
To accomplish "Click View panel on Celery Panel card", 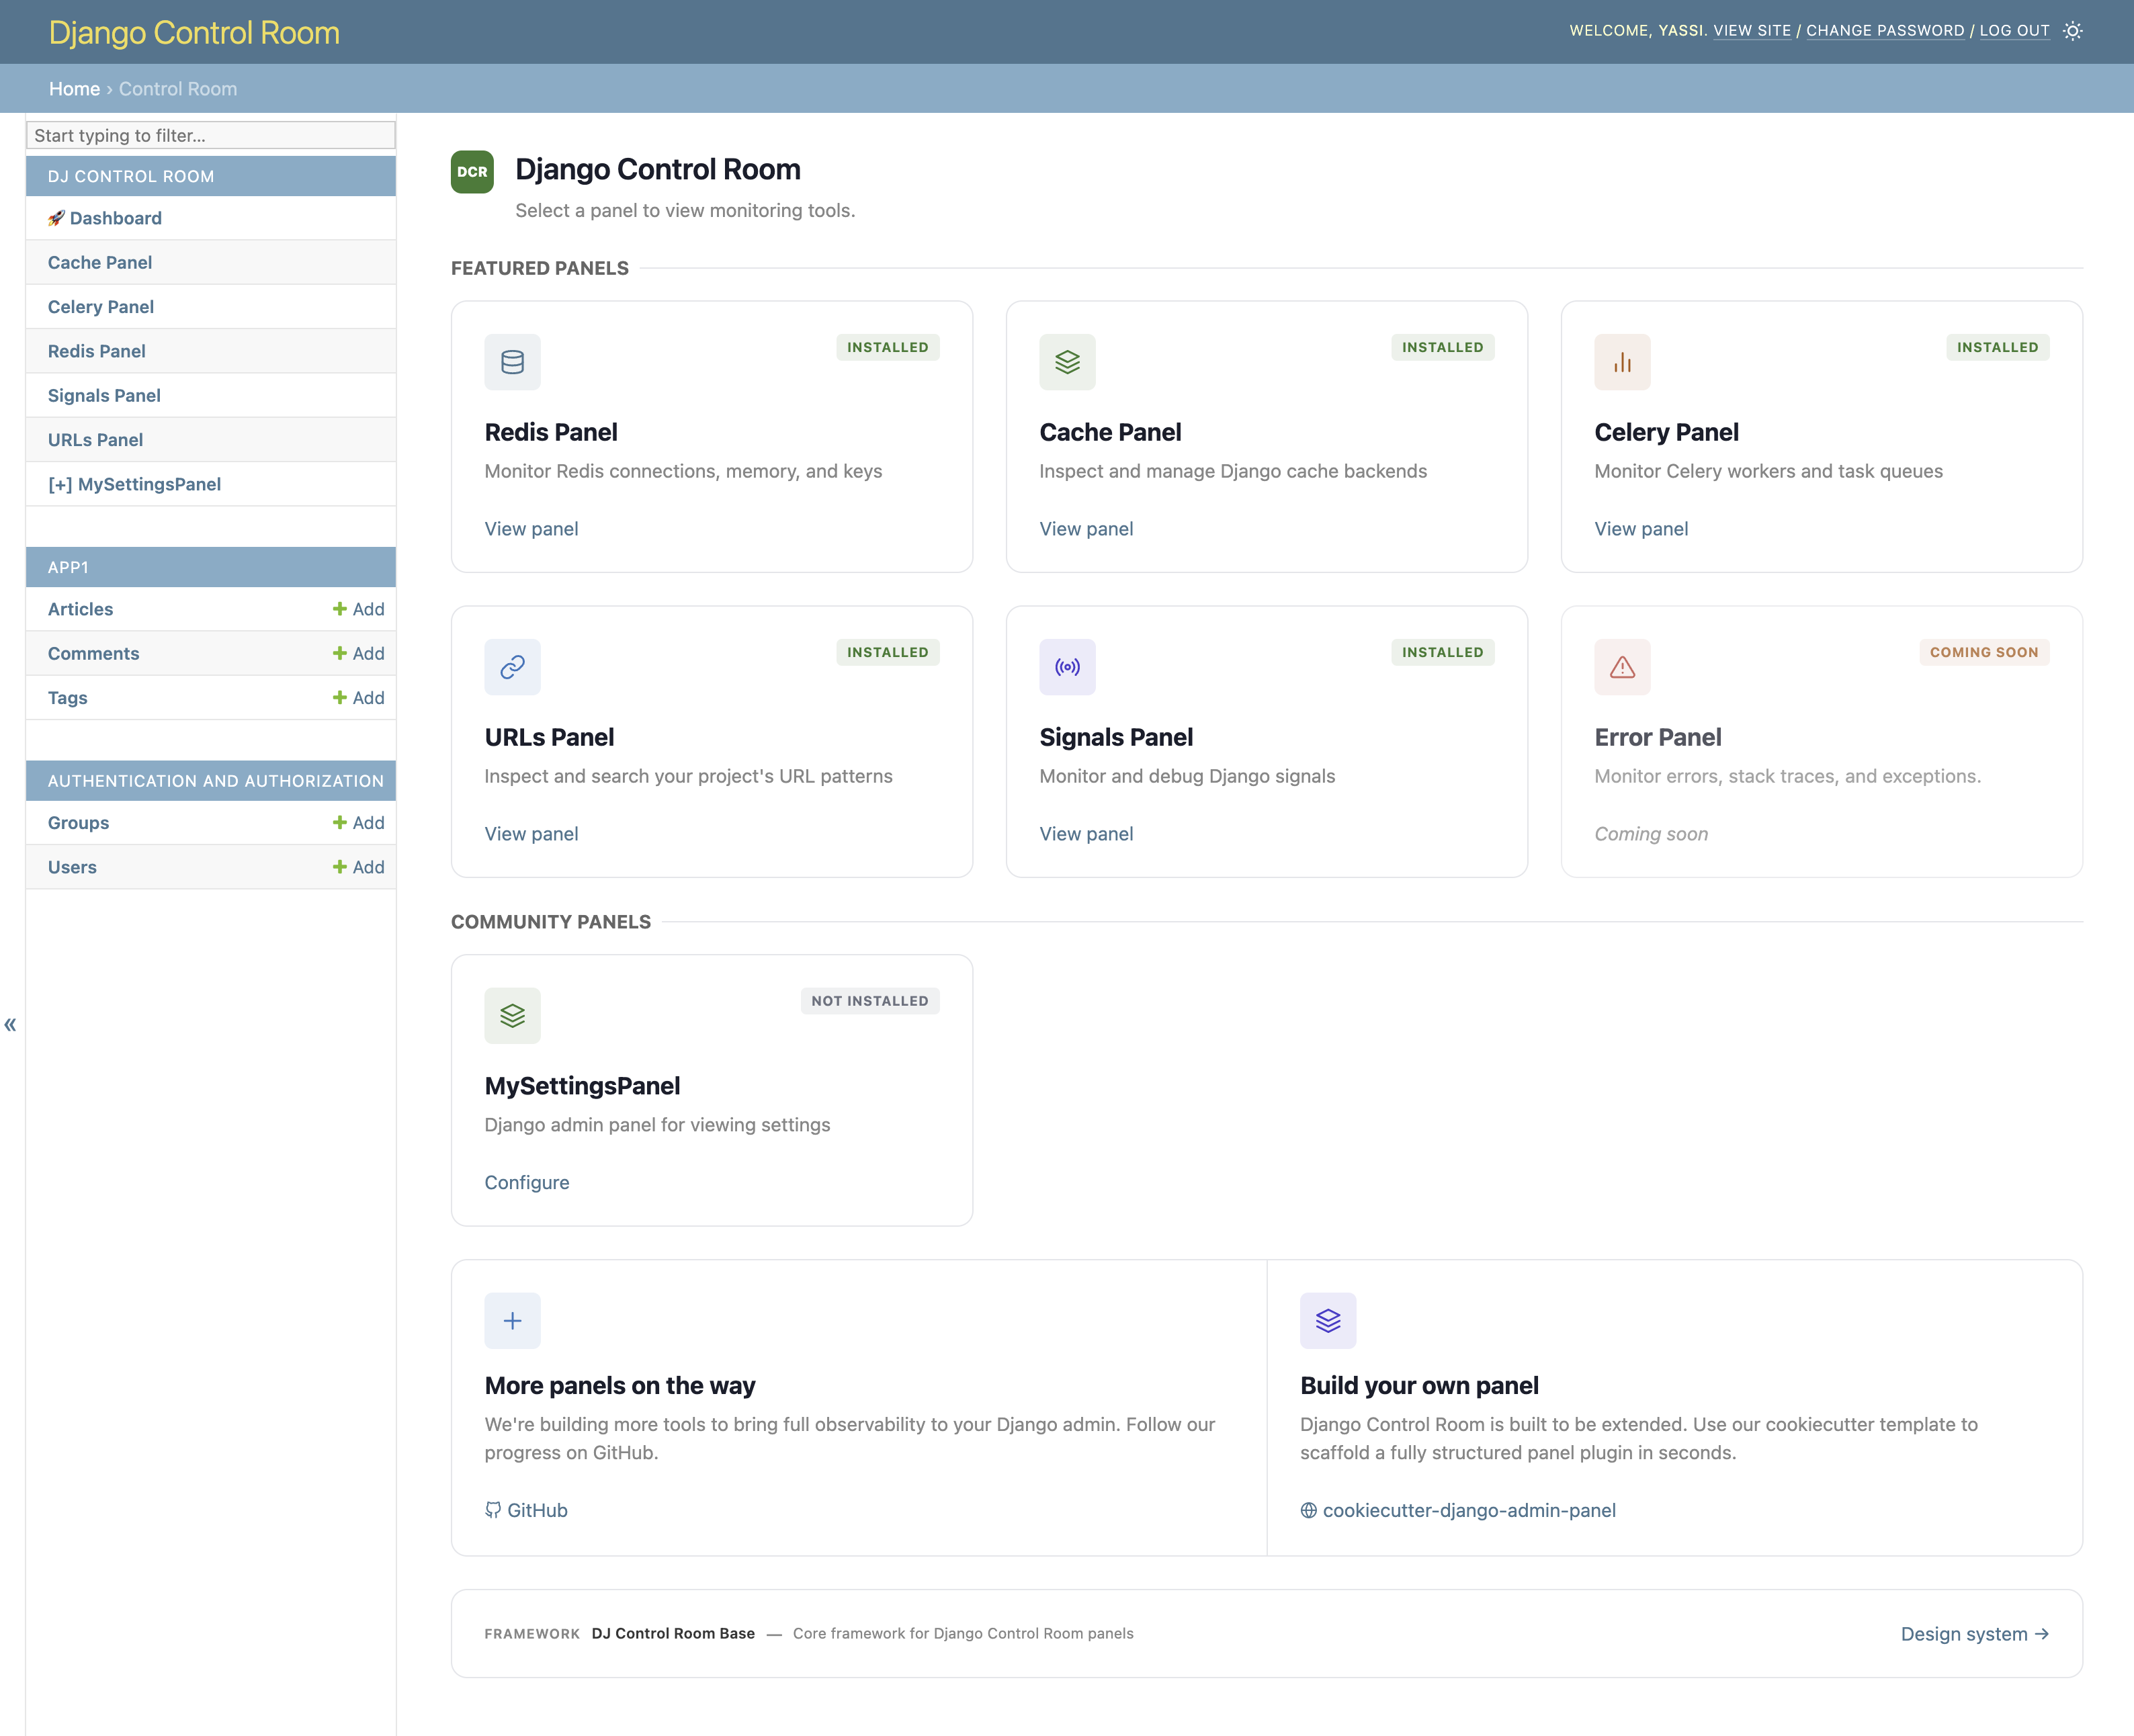I will click(1641, 529).
